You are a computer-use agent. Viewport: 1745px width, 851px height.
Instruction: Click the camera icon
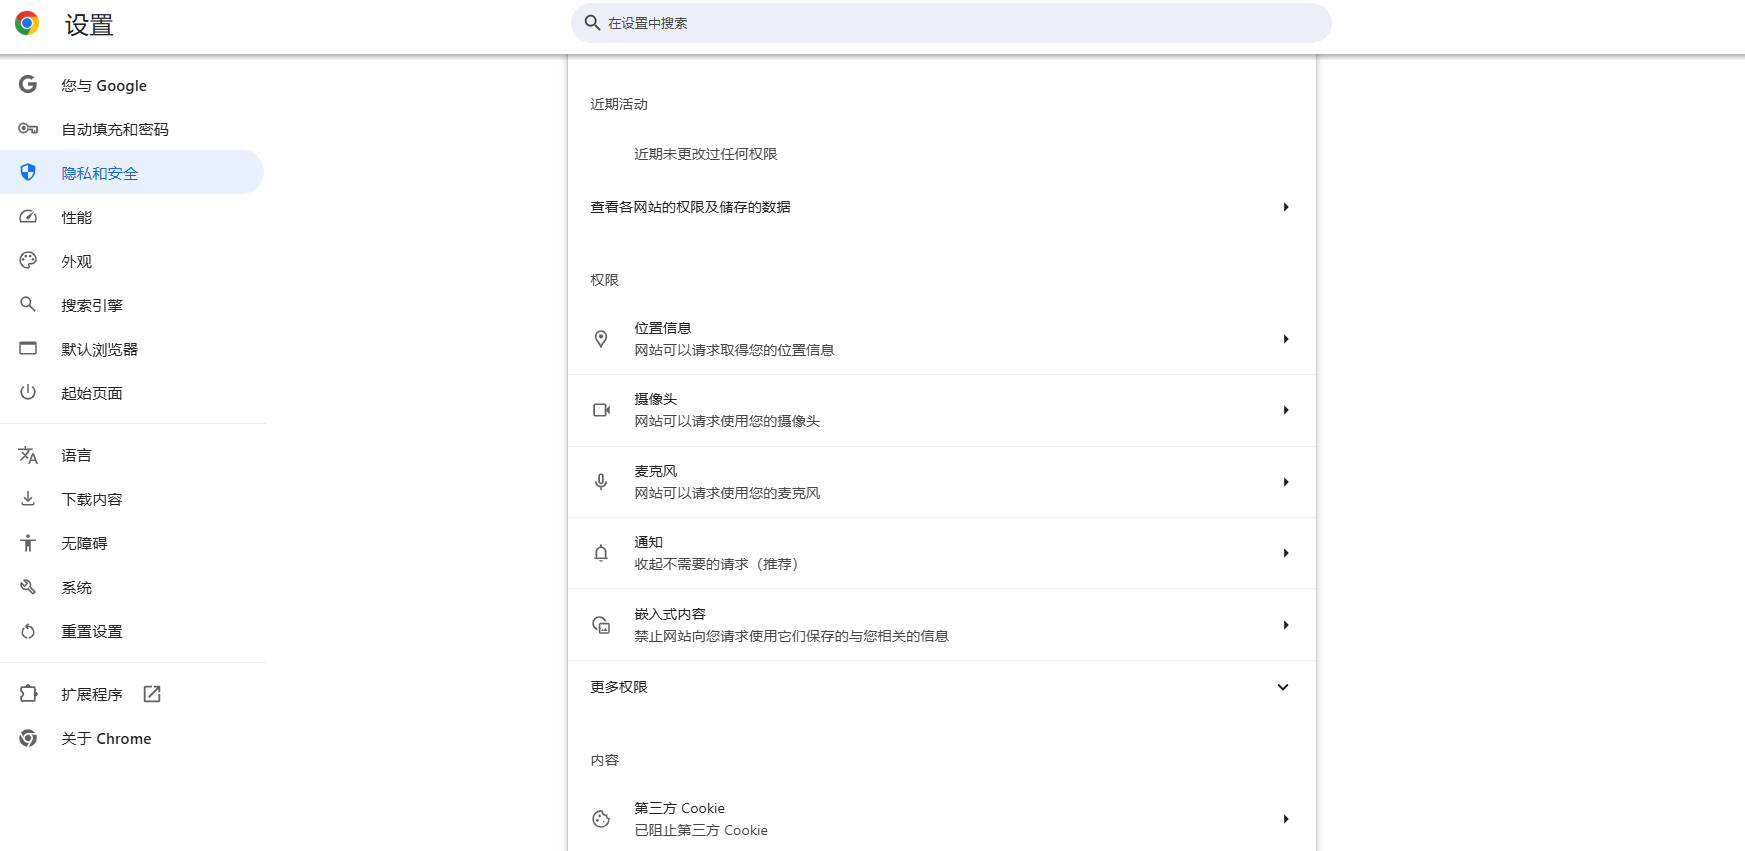(x=601, y=410)
